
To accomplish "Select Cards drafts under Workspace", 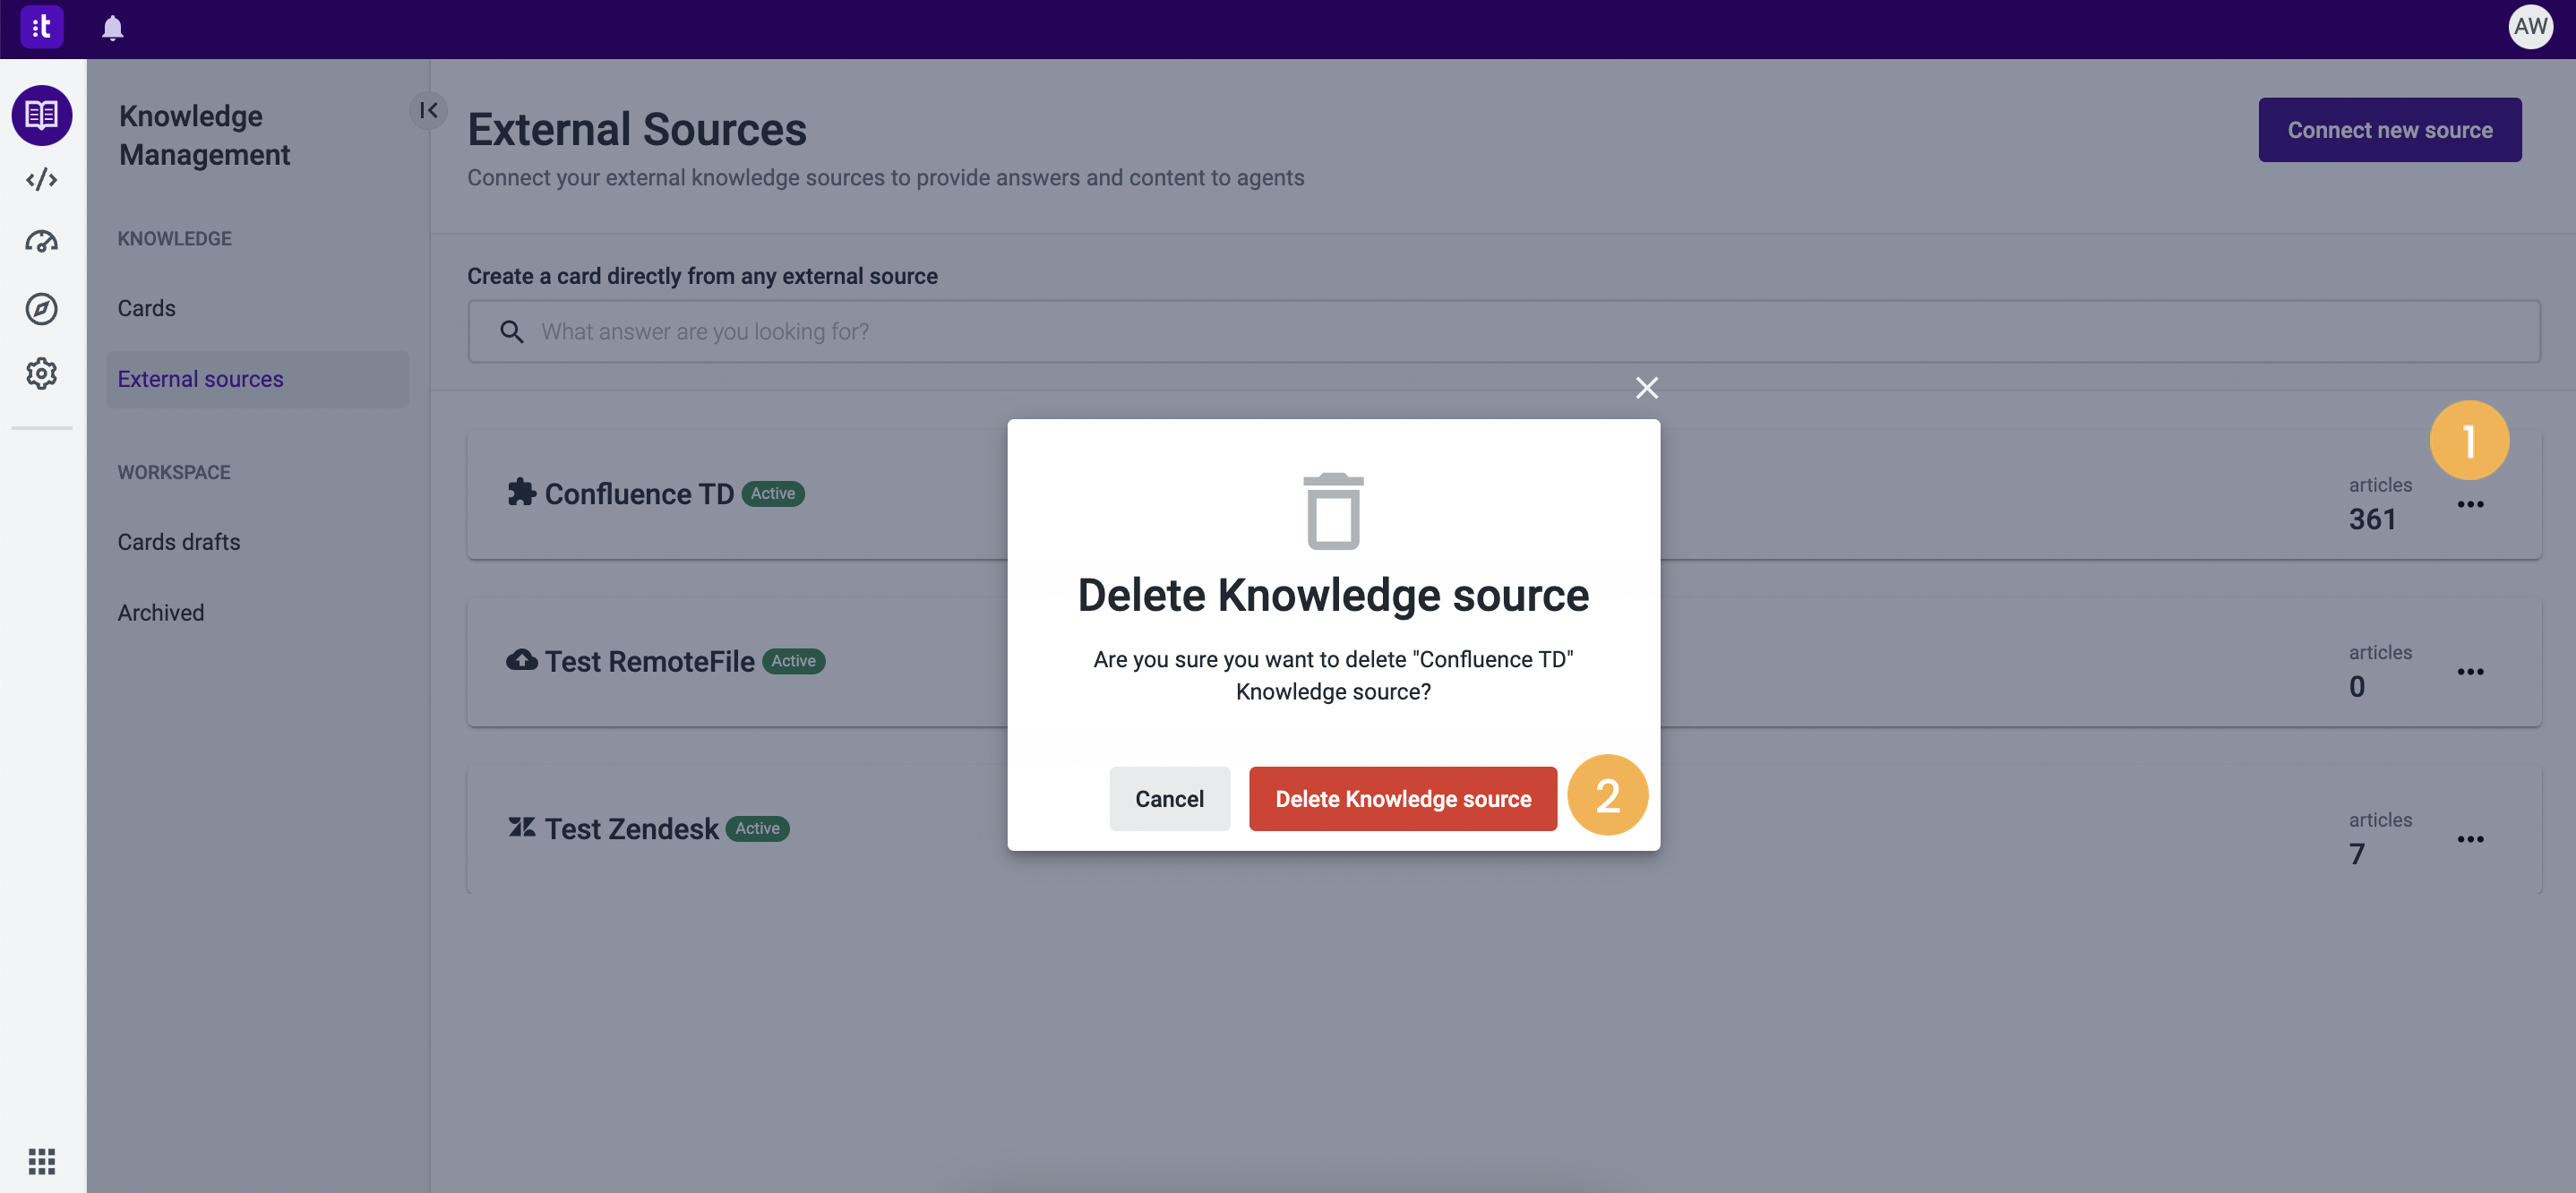I will pyautogui.click(x=179, y=541).
